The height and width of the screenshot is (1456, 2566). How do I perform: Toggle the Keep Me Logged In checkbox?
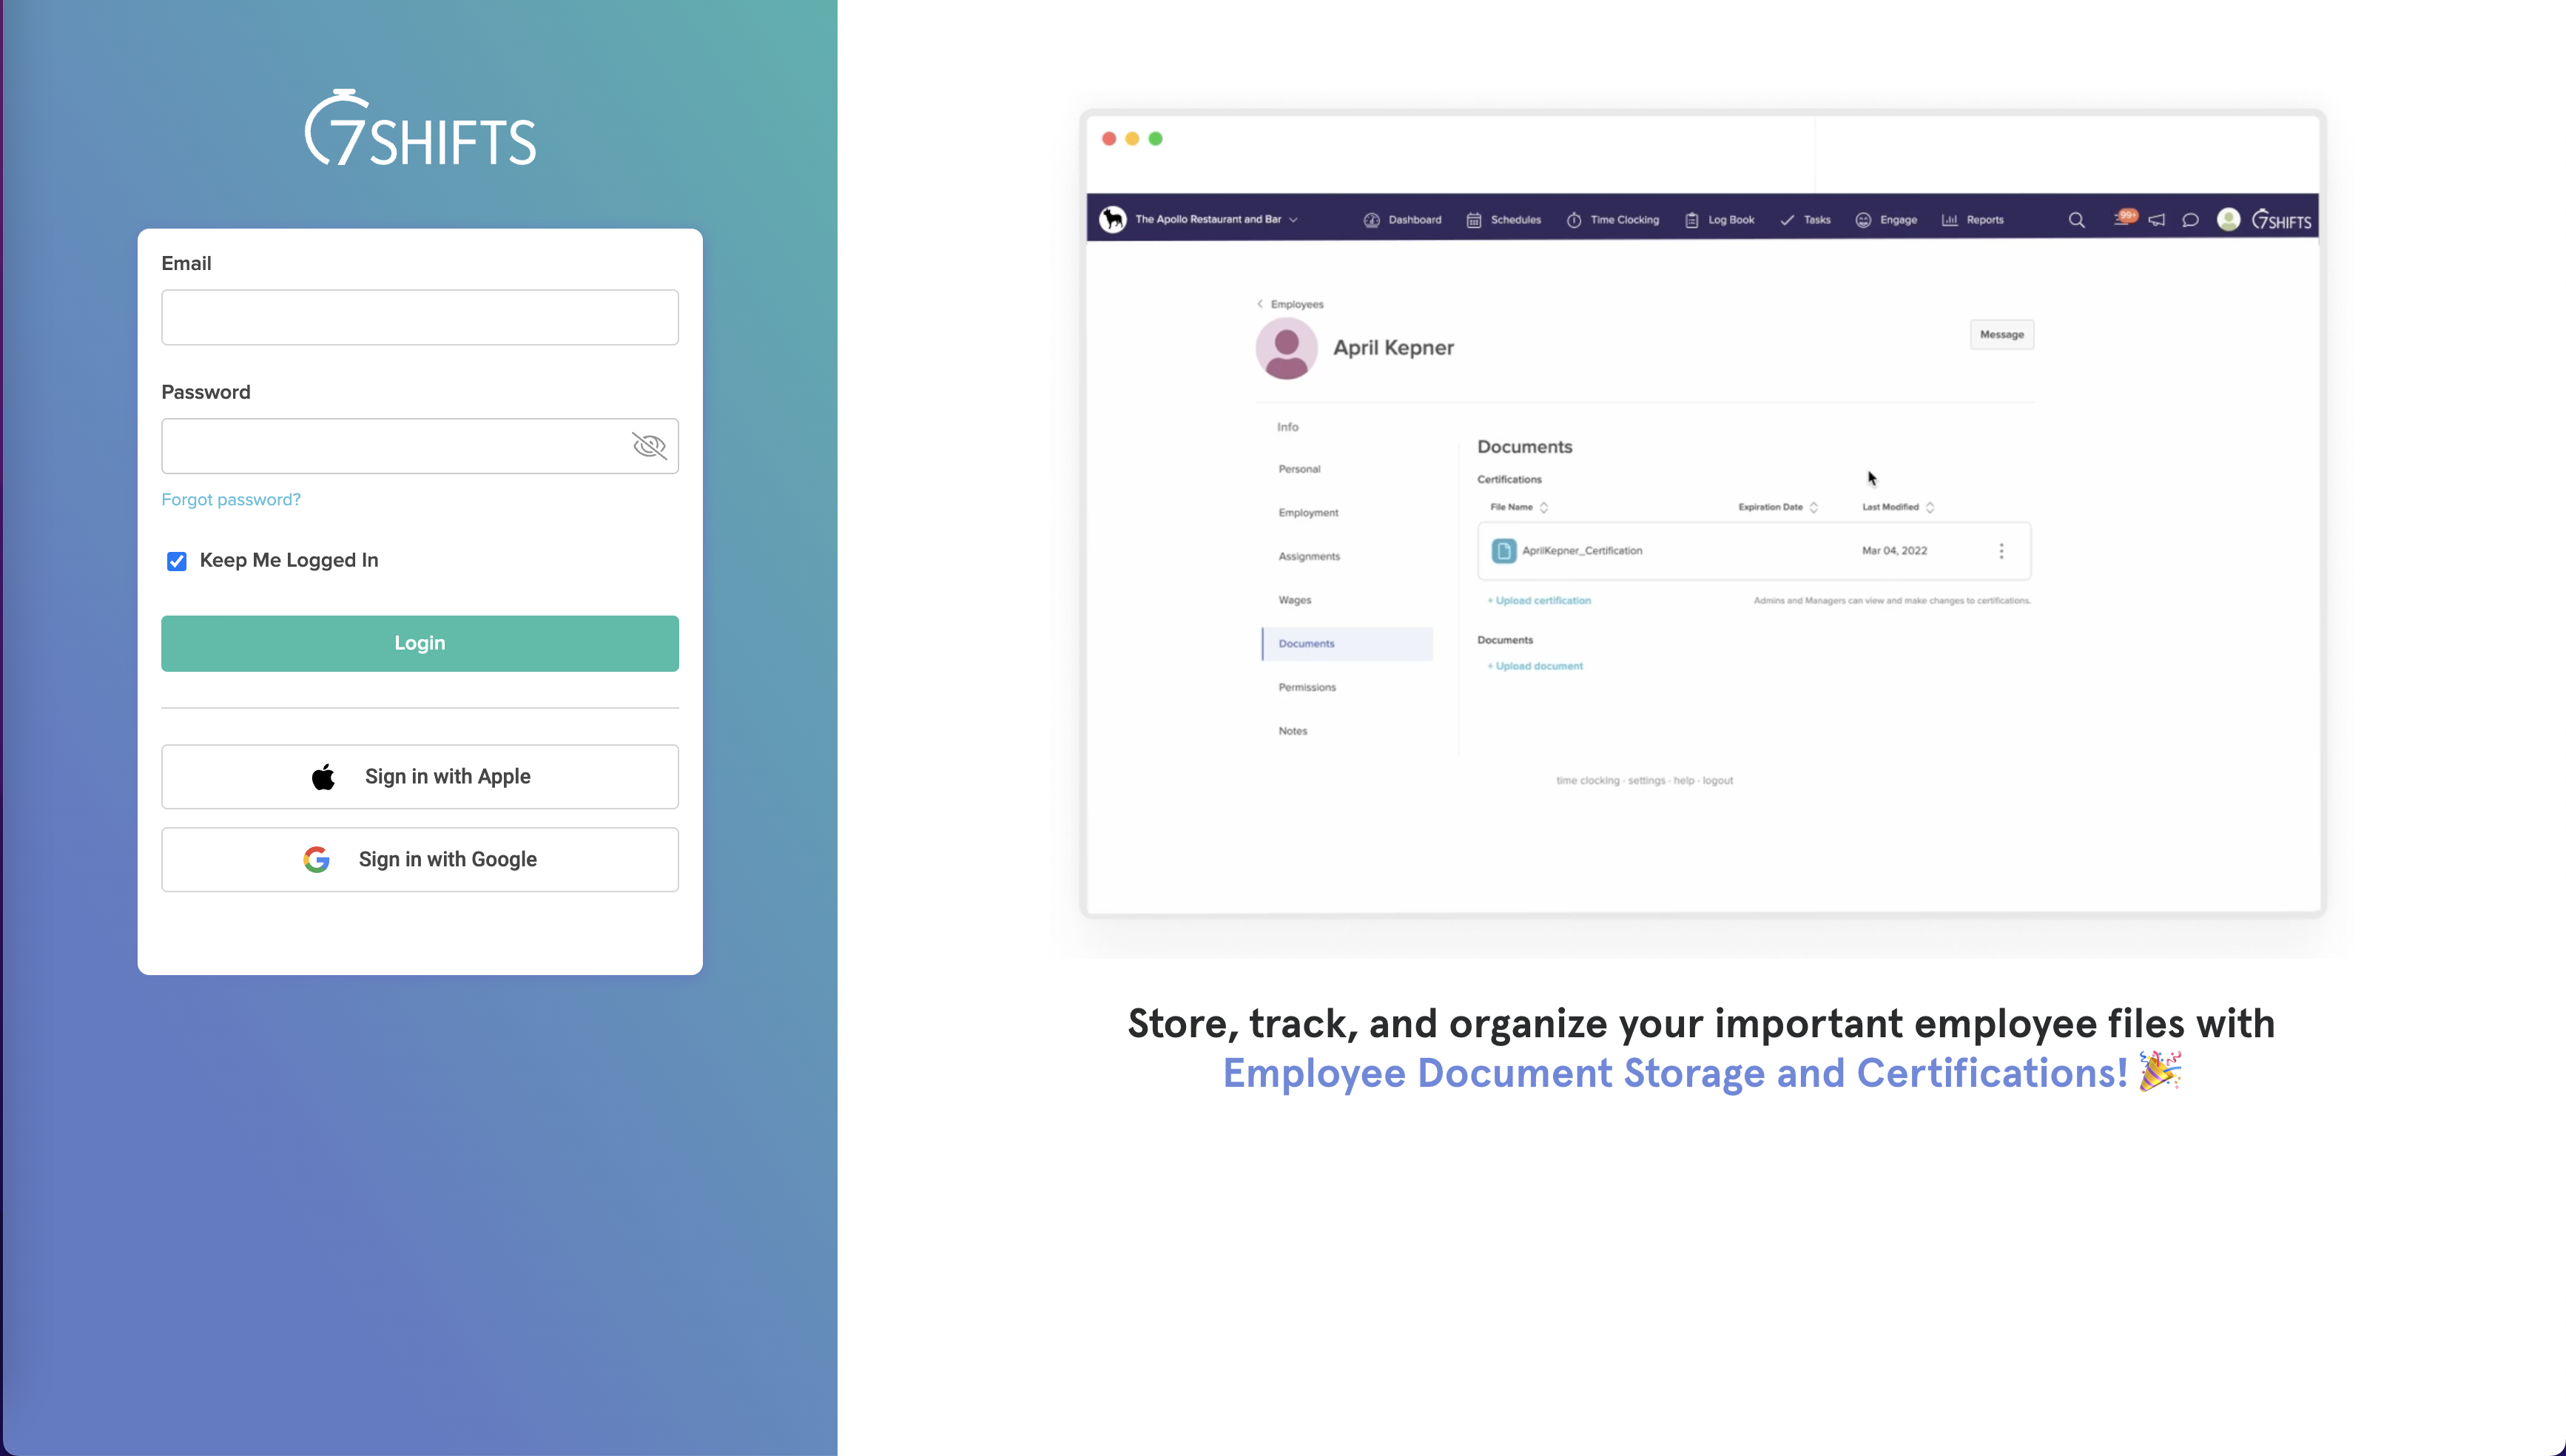[x=176, y=561]
